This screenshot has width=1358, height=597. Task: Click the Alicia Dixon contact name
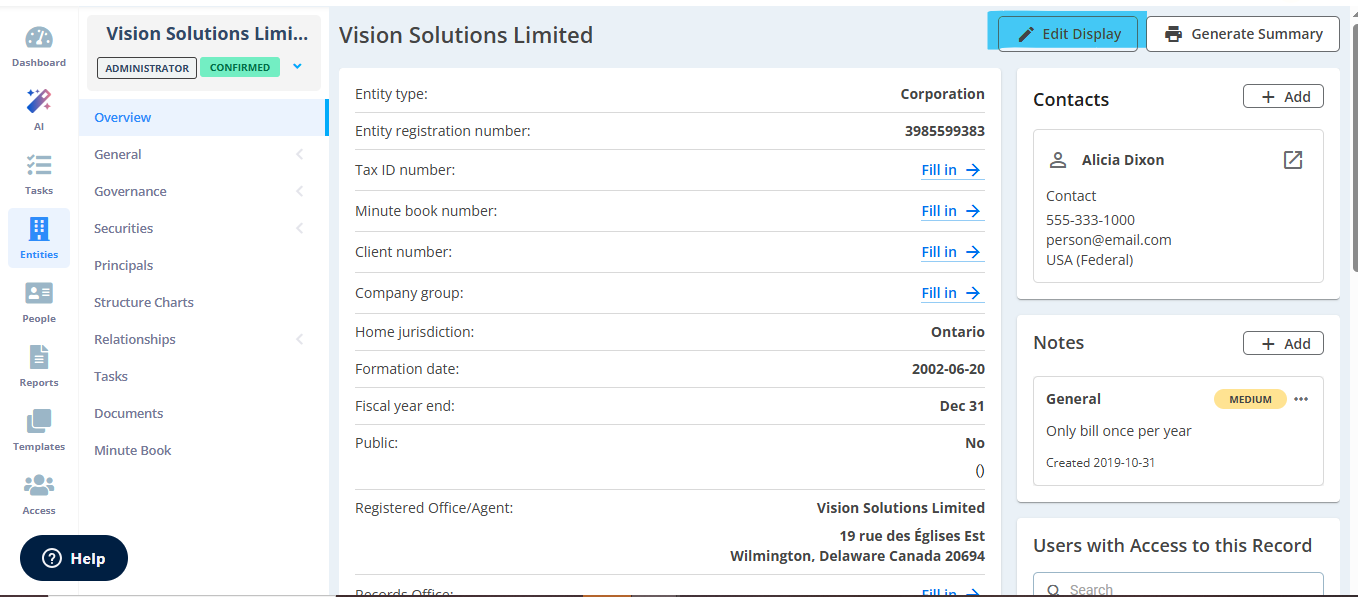pos(1123,160)
